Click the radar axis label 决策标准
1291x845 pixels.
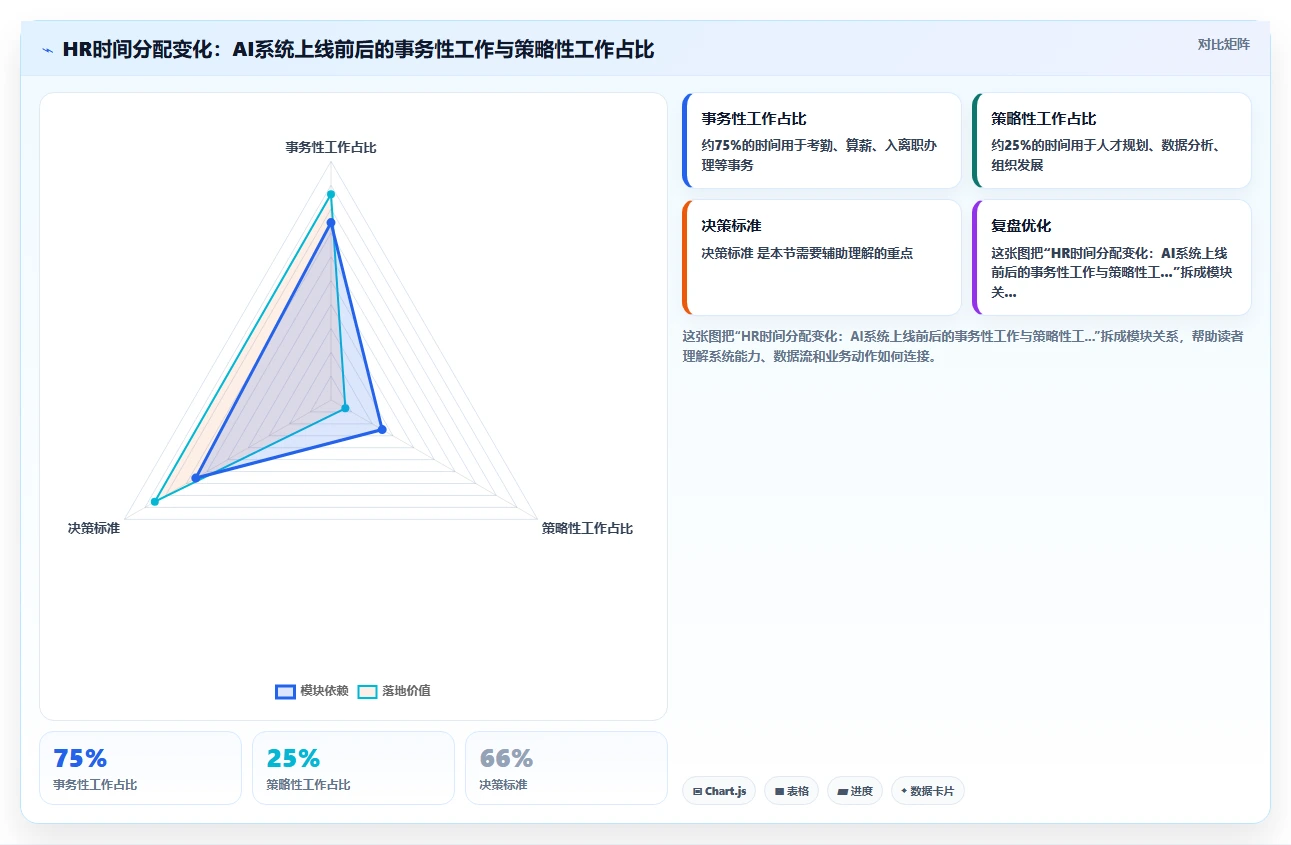(x=94, y=528)
